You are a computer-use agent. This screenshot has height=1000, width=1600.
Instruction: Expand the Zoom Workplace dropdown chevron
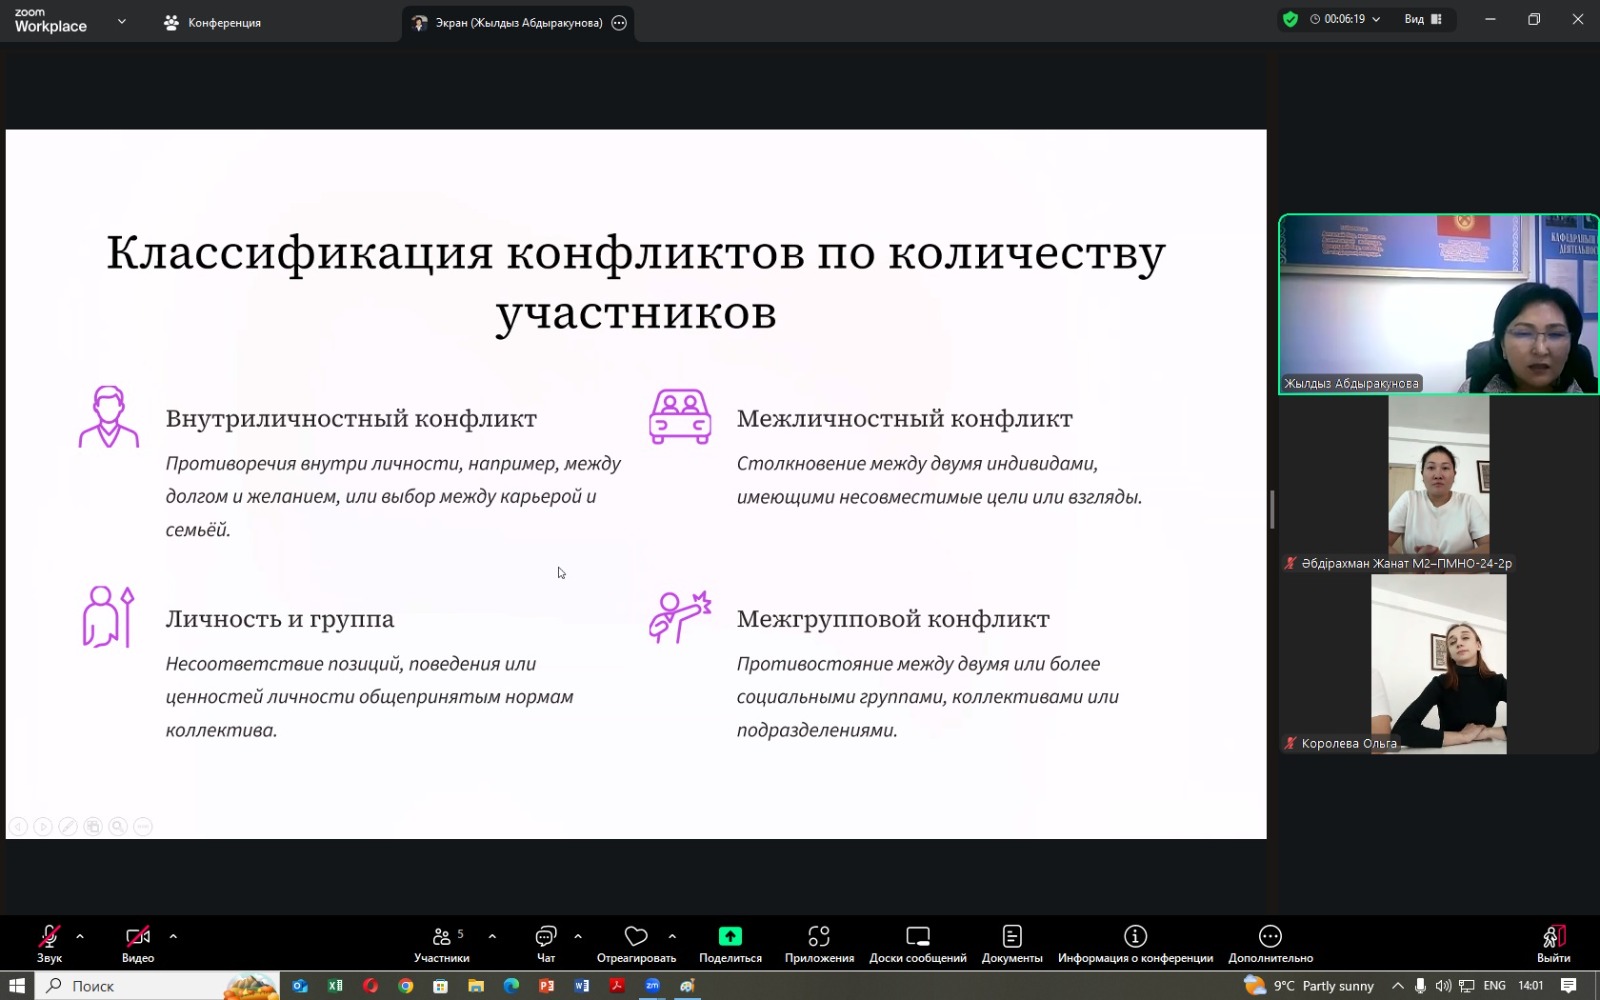(x=122, y=21)
